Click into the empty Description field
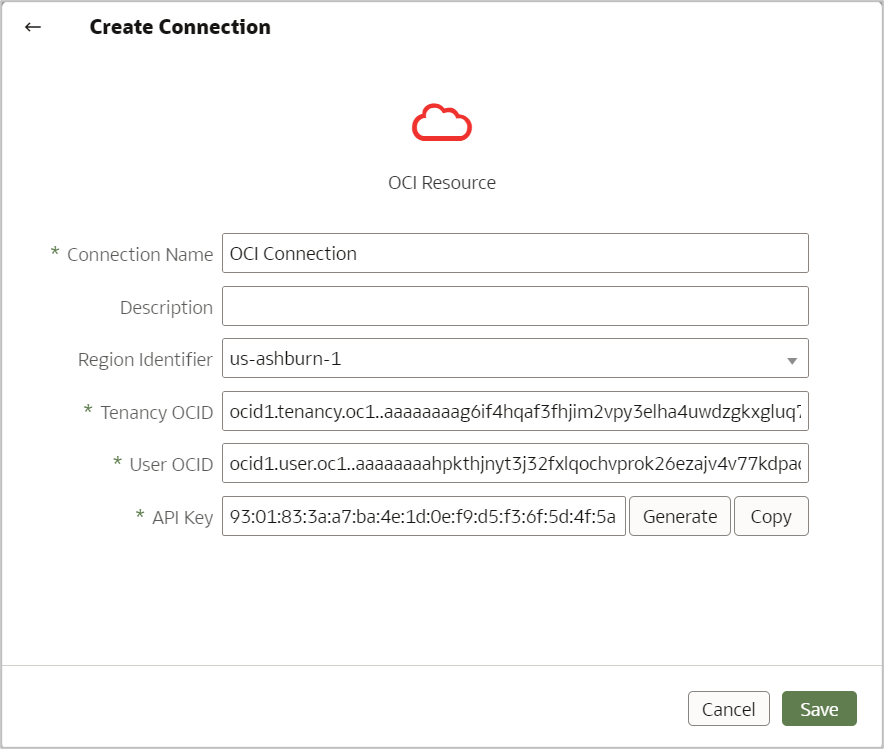The width and height of the screenshot is (884, 749). (514, 306)
